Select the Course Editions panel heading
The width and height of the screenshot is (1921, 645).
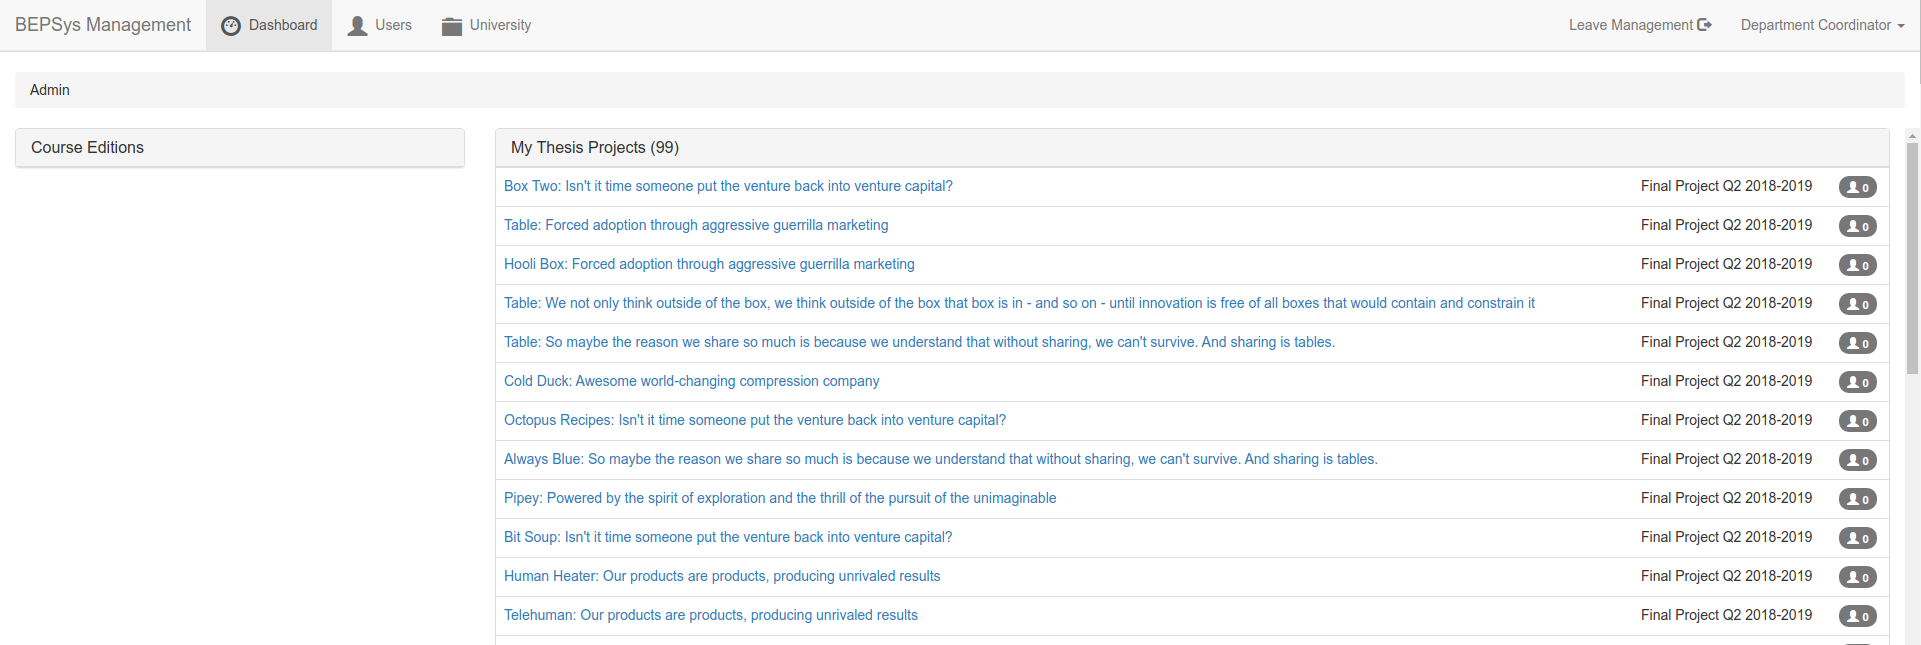tap(240, 148)
